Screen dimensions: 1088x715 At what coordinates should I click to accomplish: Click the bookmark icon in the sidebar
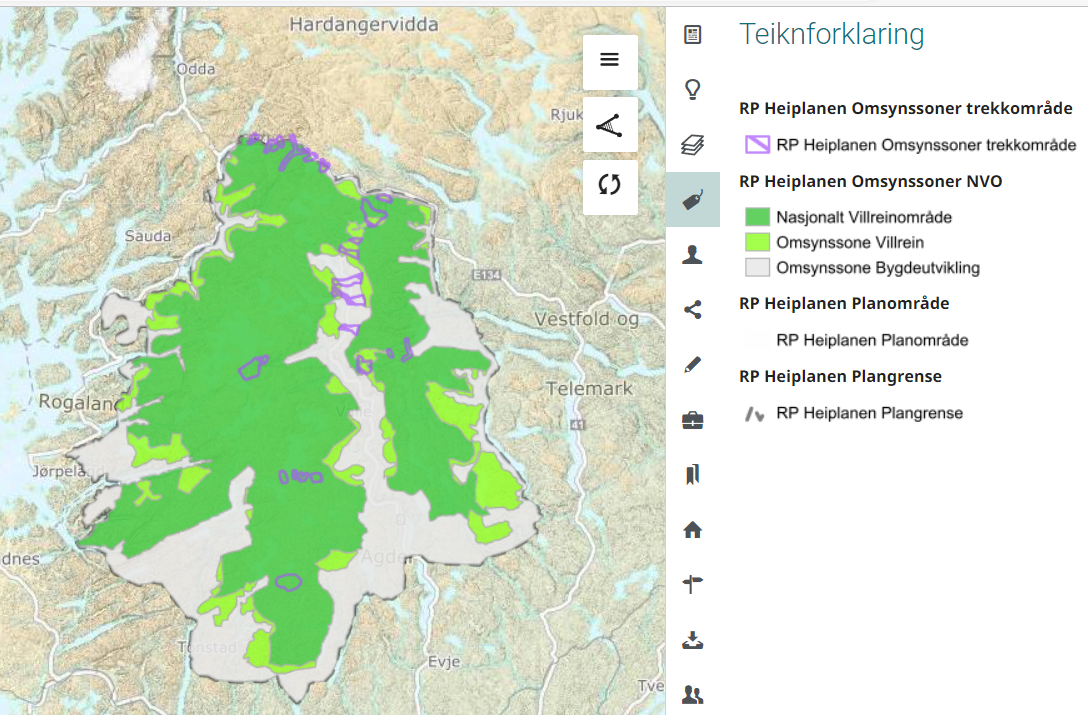(x=693, y=473)
